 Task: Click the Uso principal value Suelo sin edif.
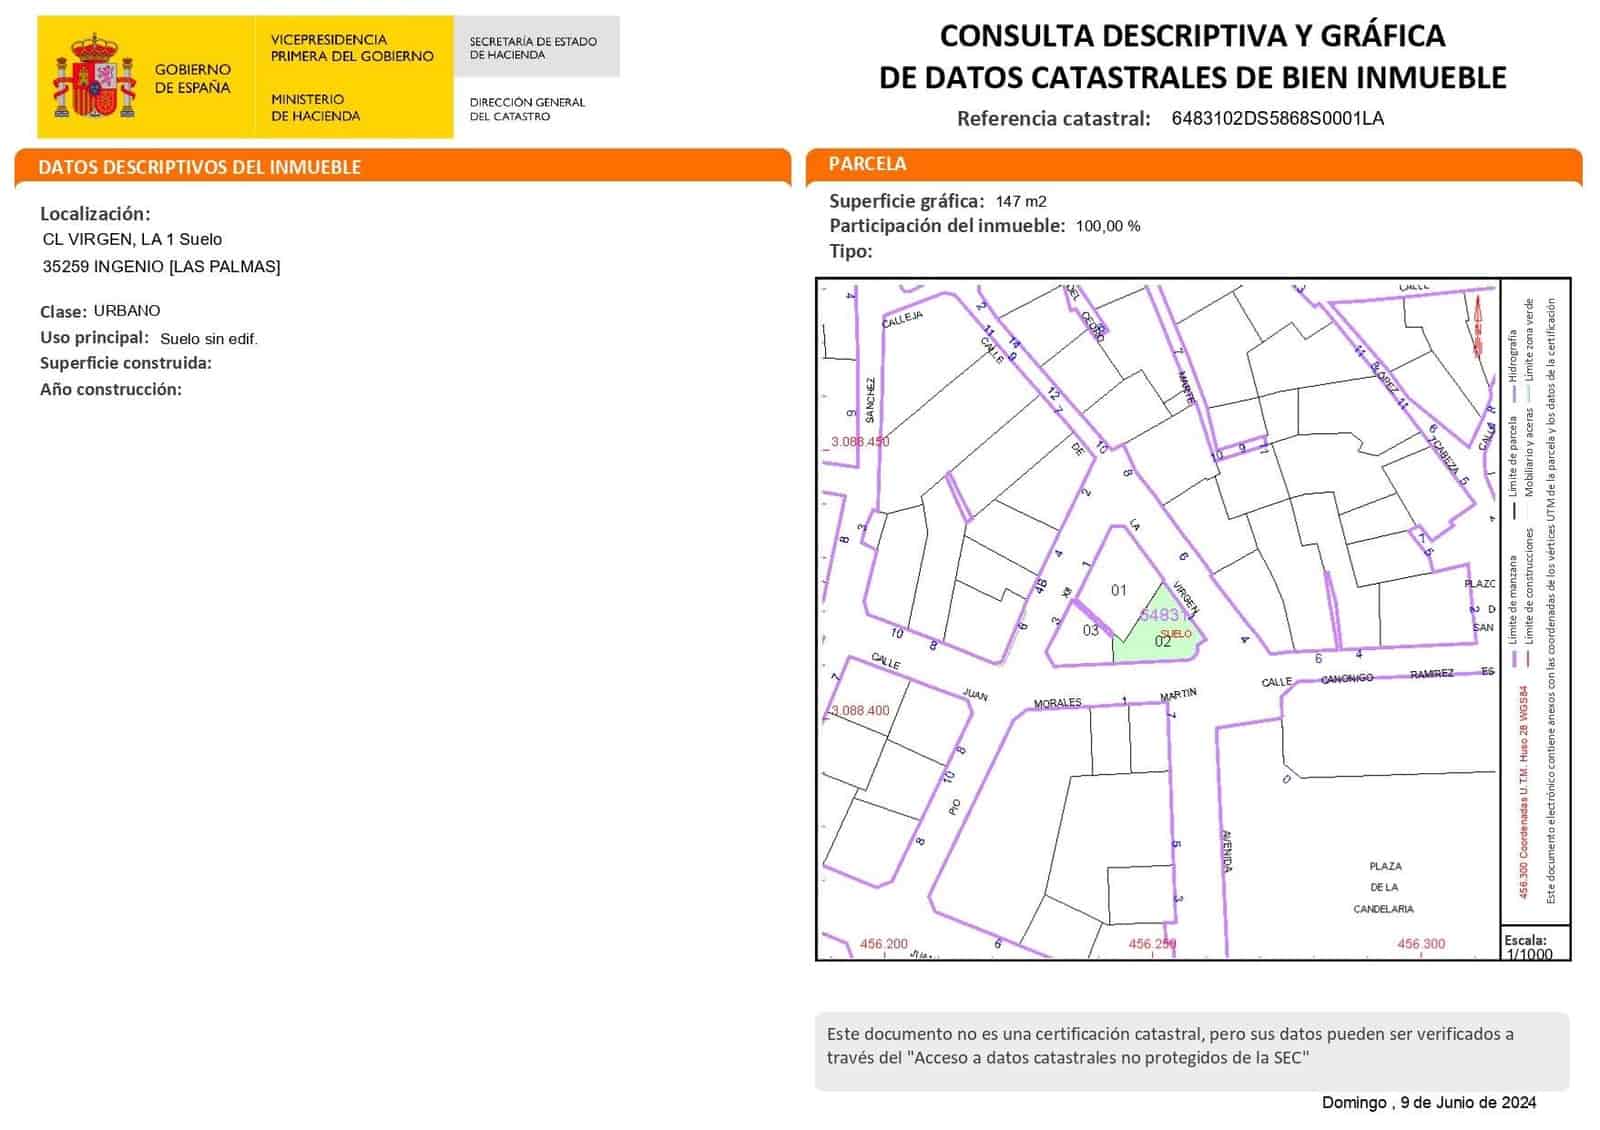click(209, 339)
